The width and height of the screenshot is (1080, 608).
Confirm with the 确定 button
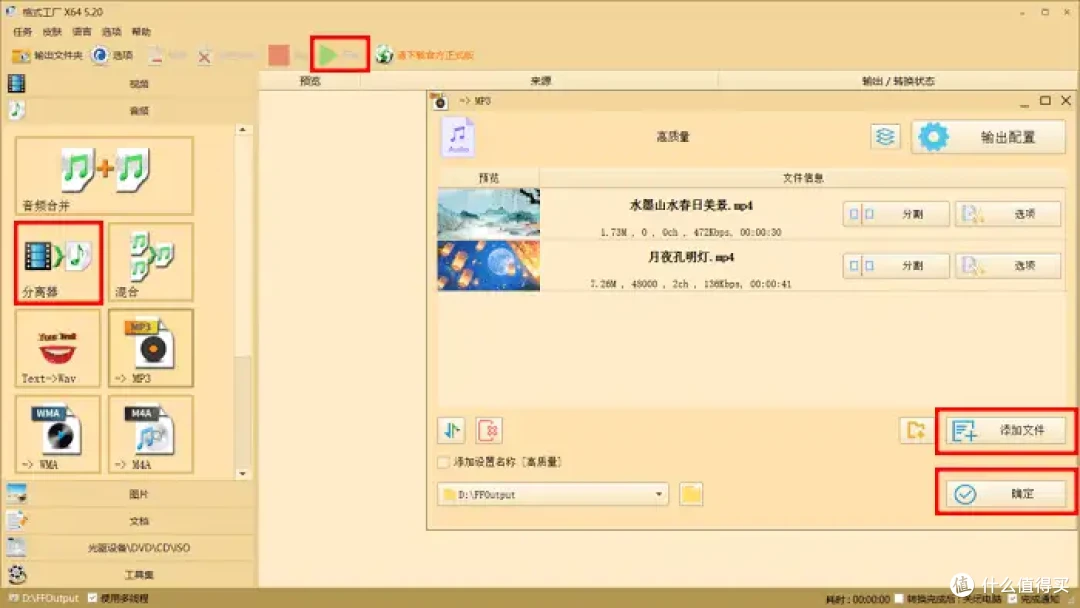[1006, 494]
